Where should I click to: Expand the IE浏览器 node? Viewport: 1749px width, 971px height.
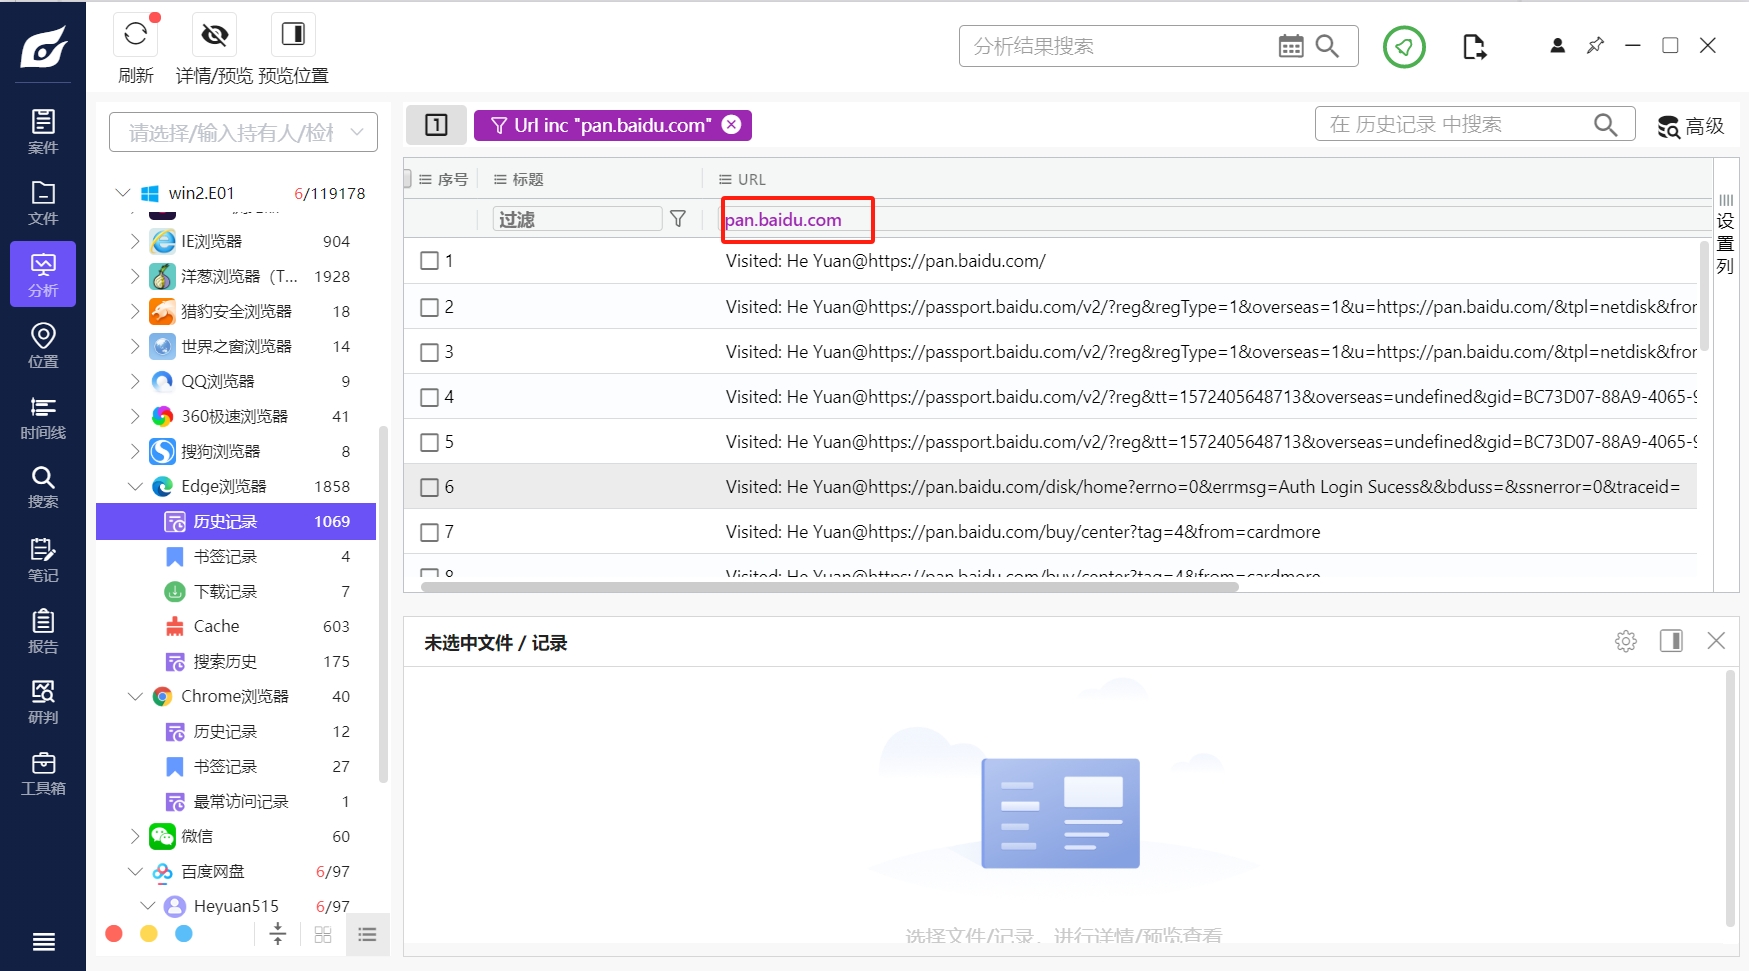(x=135, y=241)
